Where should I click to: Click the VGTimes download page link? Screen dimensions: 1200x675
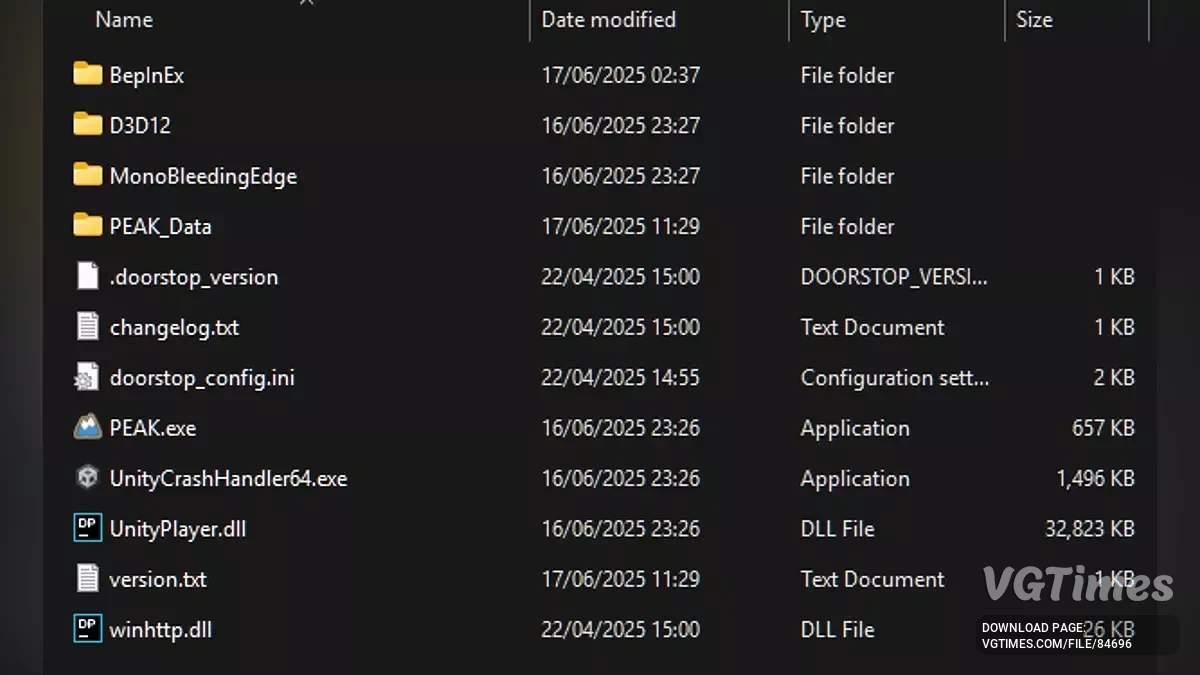click(1056, 636)
